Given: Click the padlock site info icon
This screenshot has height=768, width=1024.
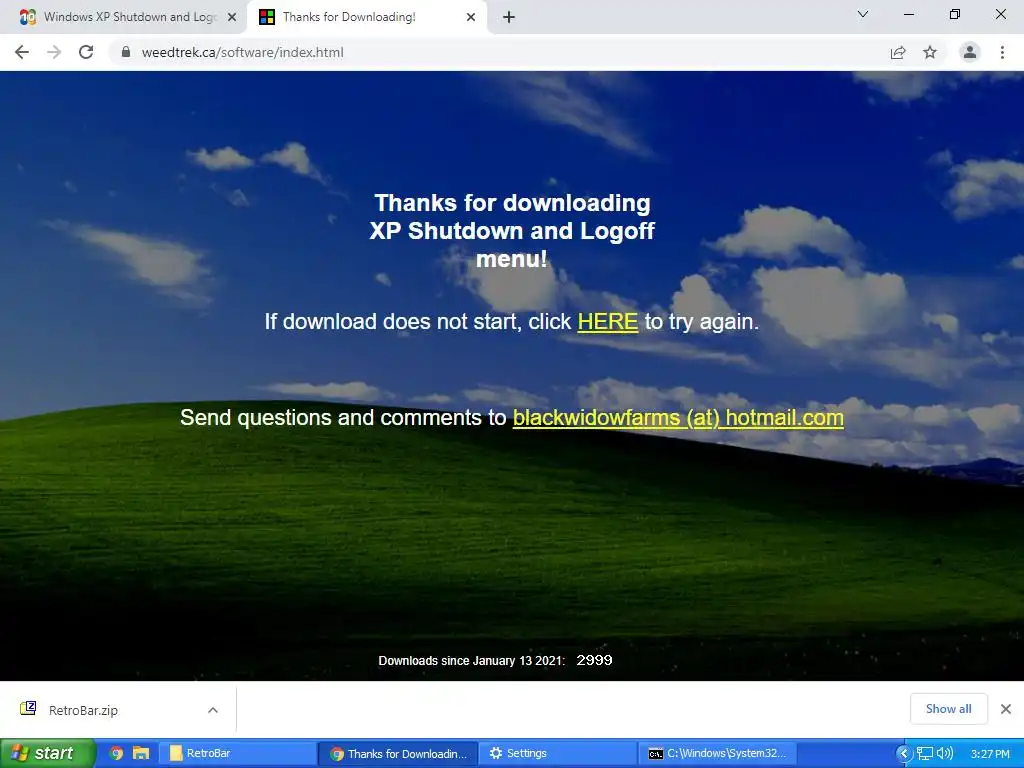Looking at the screenshot, I should pyautogui.click(x=126, y=52).
